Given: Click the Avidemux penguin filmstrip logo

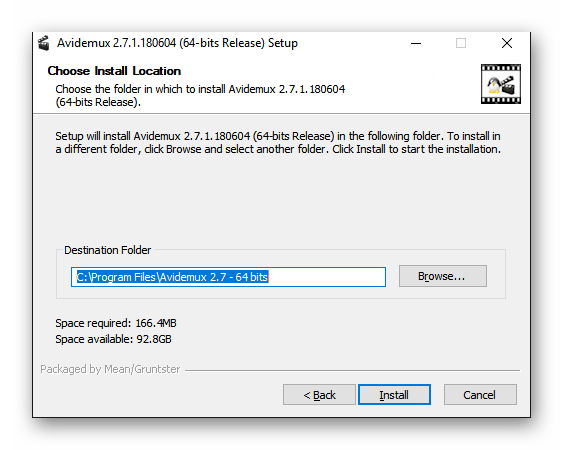Looking at the screenshot, I should 501,84.
